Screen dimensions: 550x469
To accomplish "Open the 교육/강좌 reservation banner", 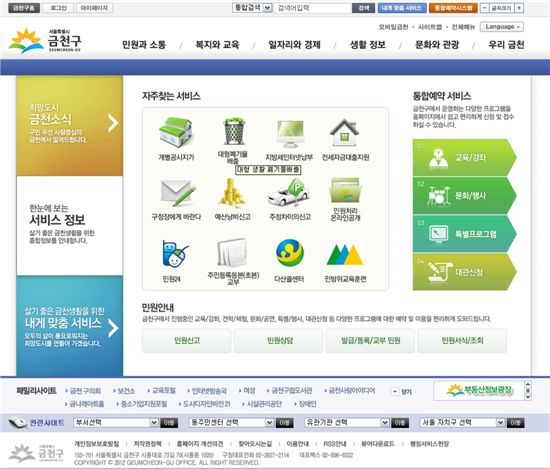I will coord(464,158).
